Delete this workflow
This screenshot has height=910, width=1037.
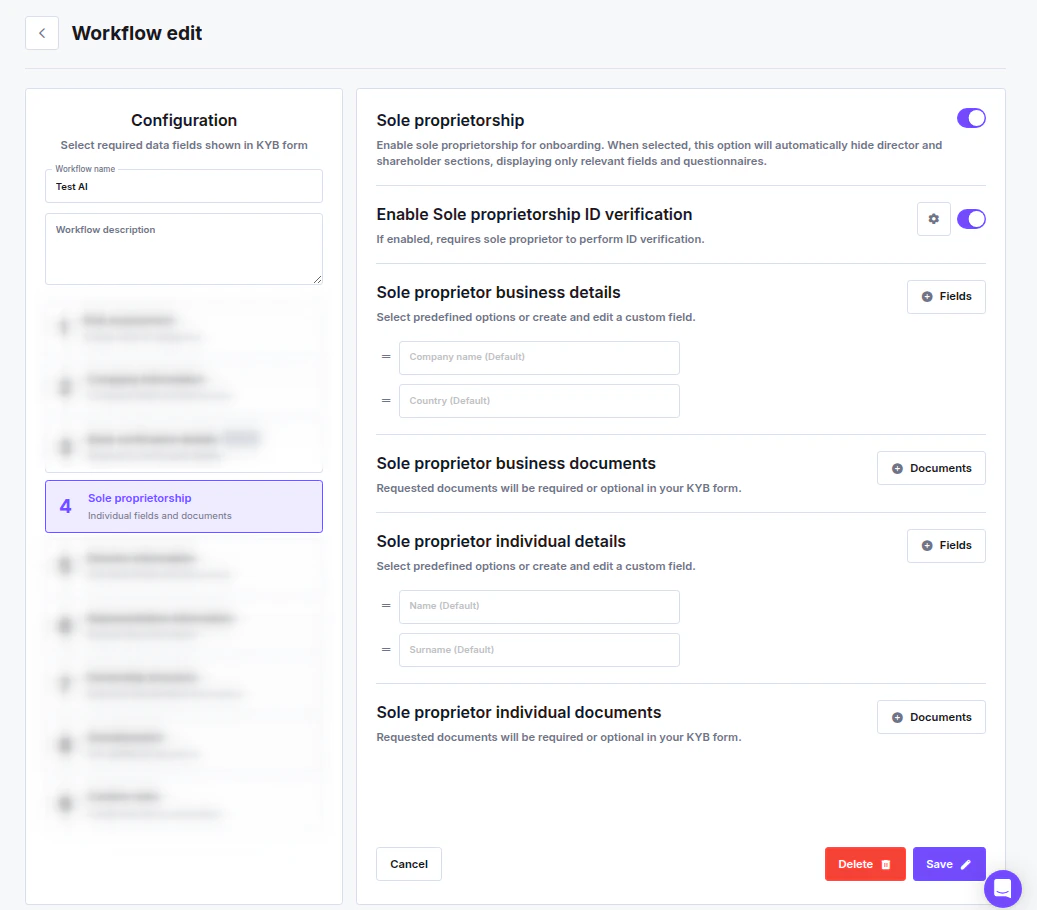coord(865,864)
